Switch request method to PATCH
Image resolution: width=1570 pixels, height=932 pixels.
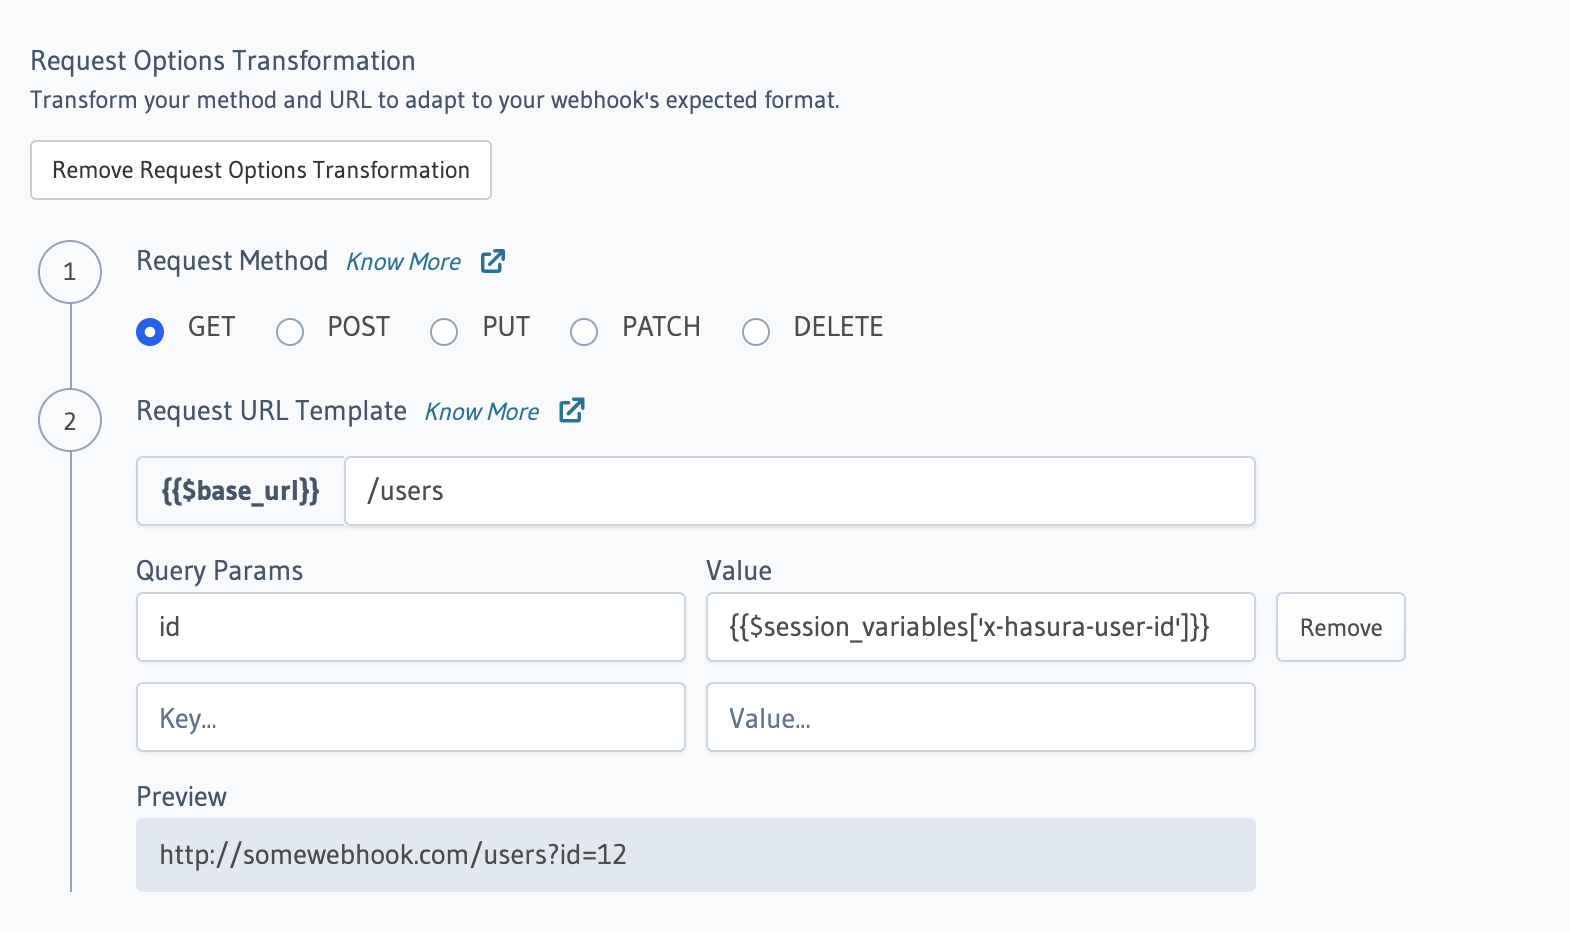[584, 331]
